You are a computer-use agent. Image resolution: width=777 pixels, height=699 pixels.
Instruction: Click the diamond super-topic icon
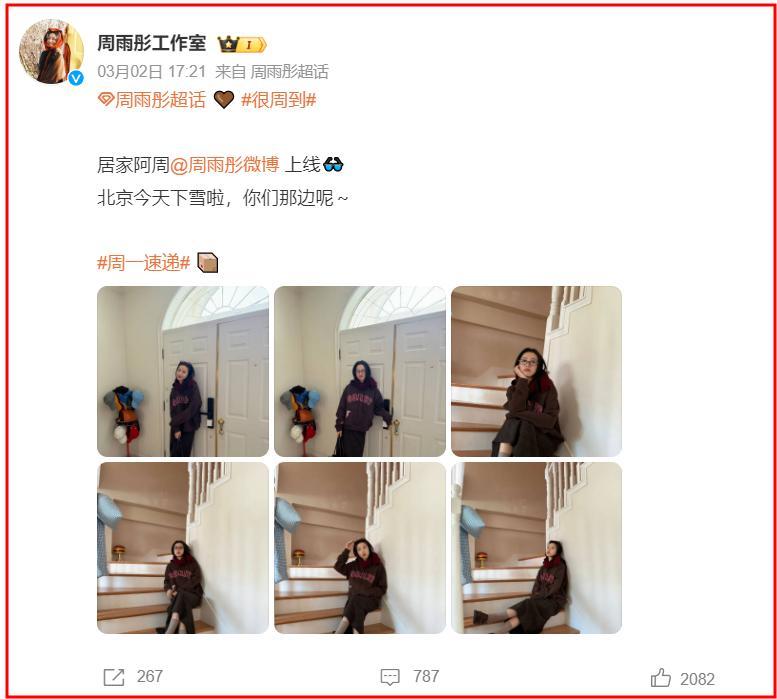click(x=106, y=100)
